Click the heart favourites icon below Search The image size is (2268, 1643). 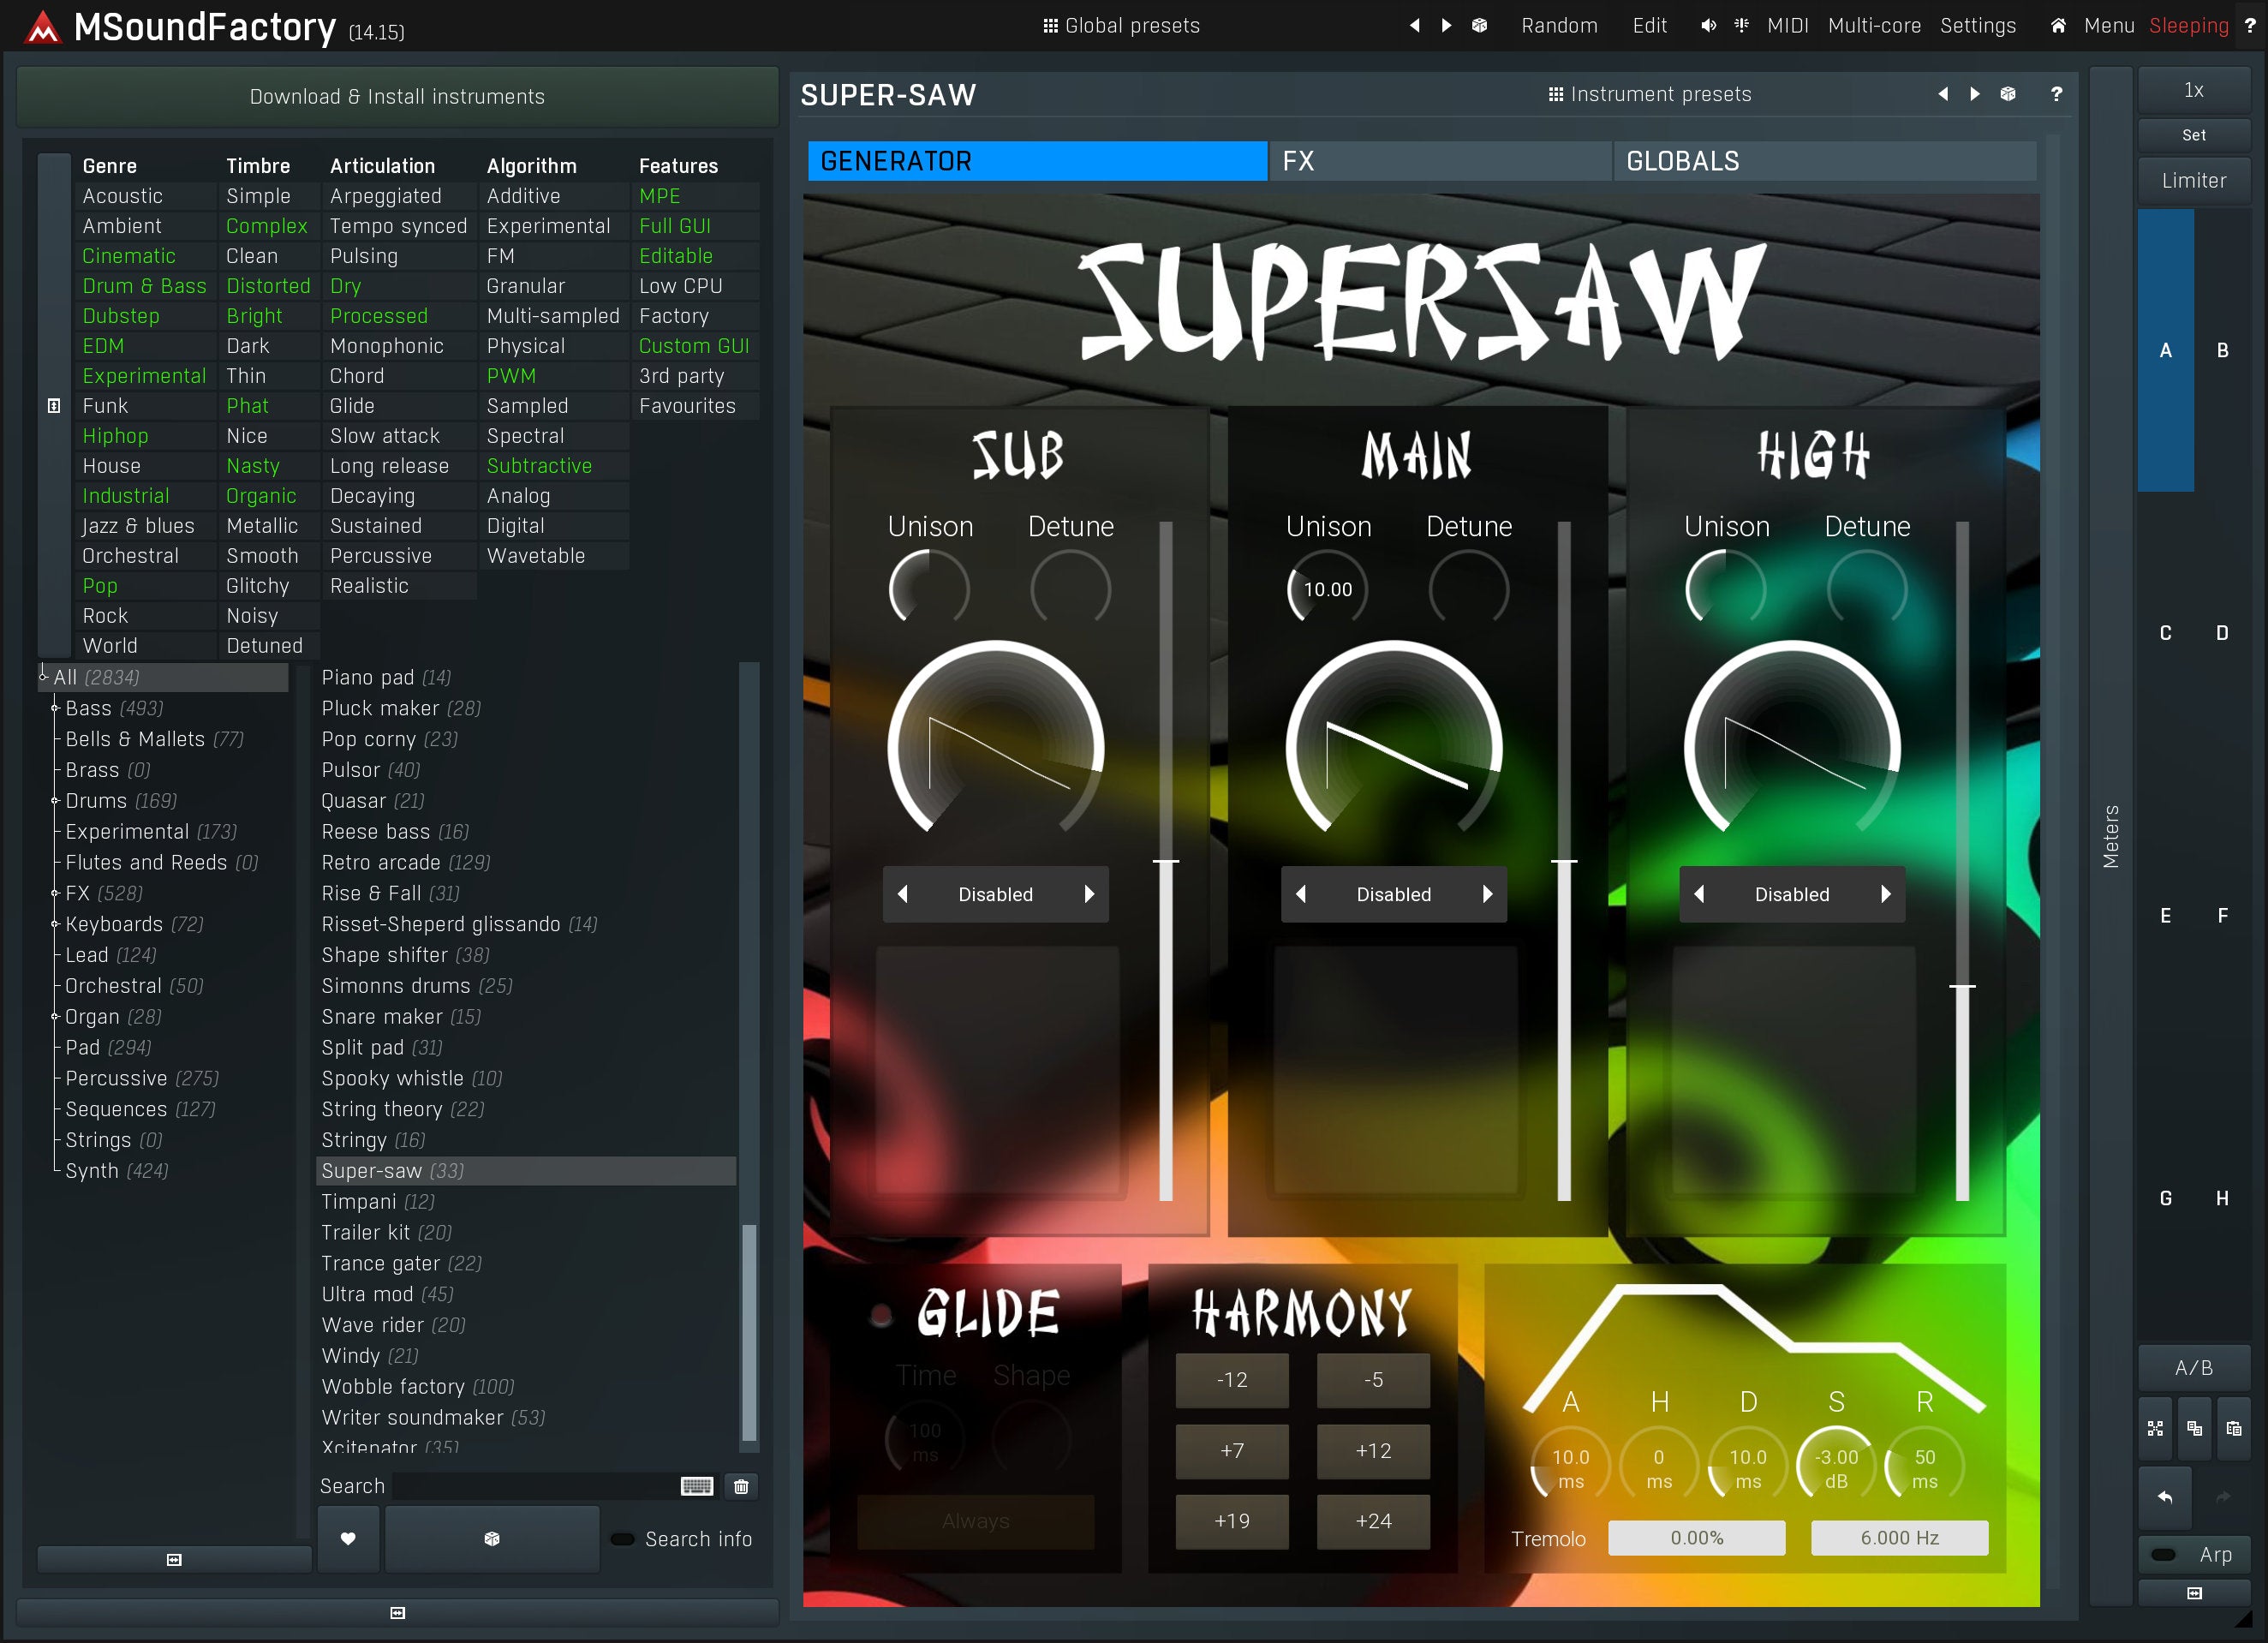pos(348,1538)
